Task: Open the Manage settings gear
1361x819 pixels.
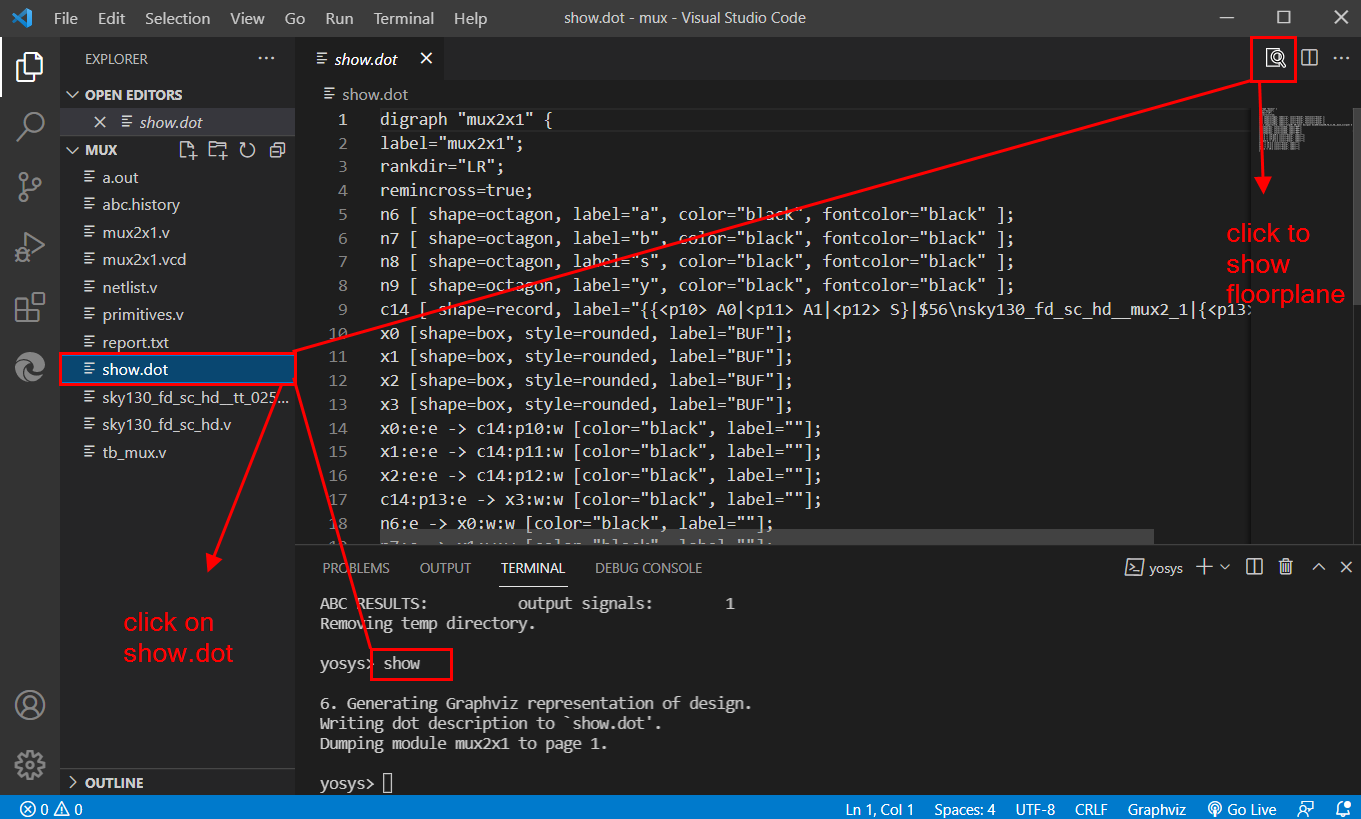Action: [30, 765]
